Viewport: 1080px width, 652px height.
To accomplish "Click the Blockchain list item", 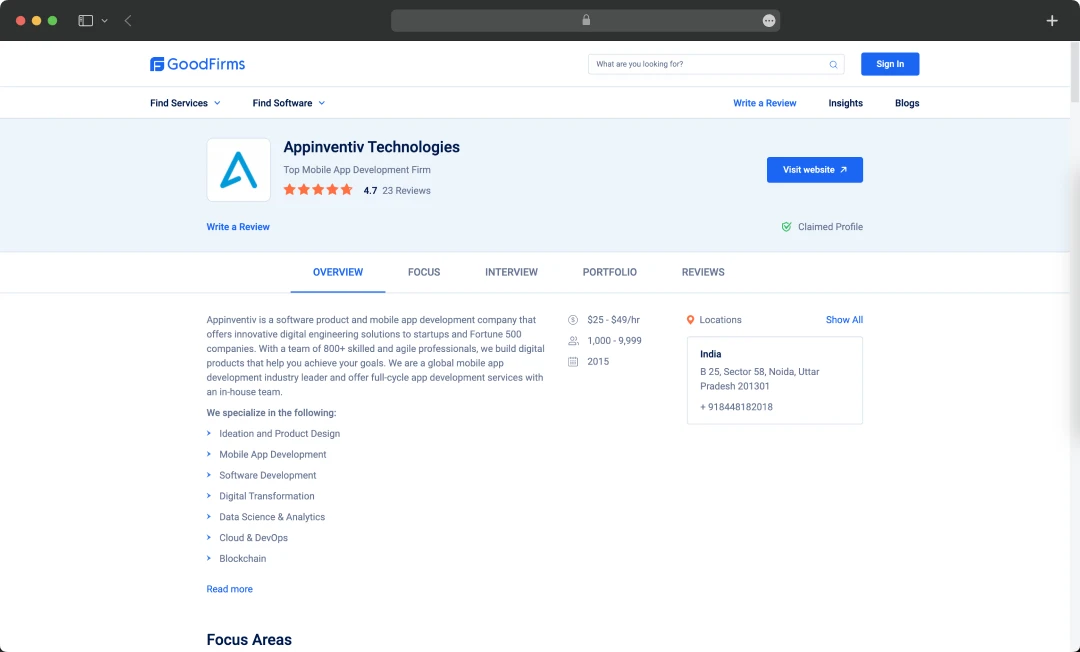I will [x=242, y=558].
